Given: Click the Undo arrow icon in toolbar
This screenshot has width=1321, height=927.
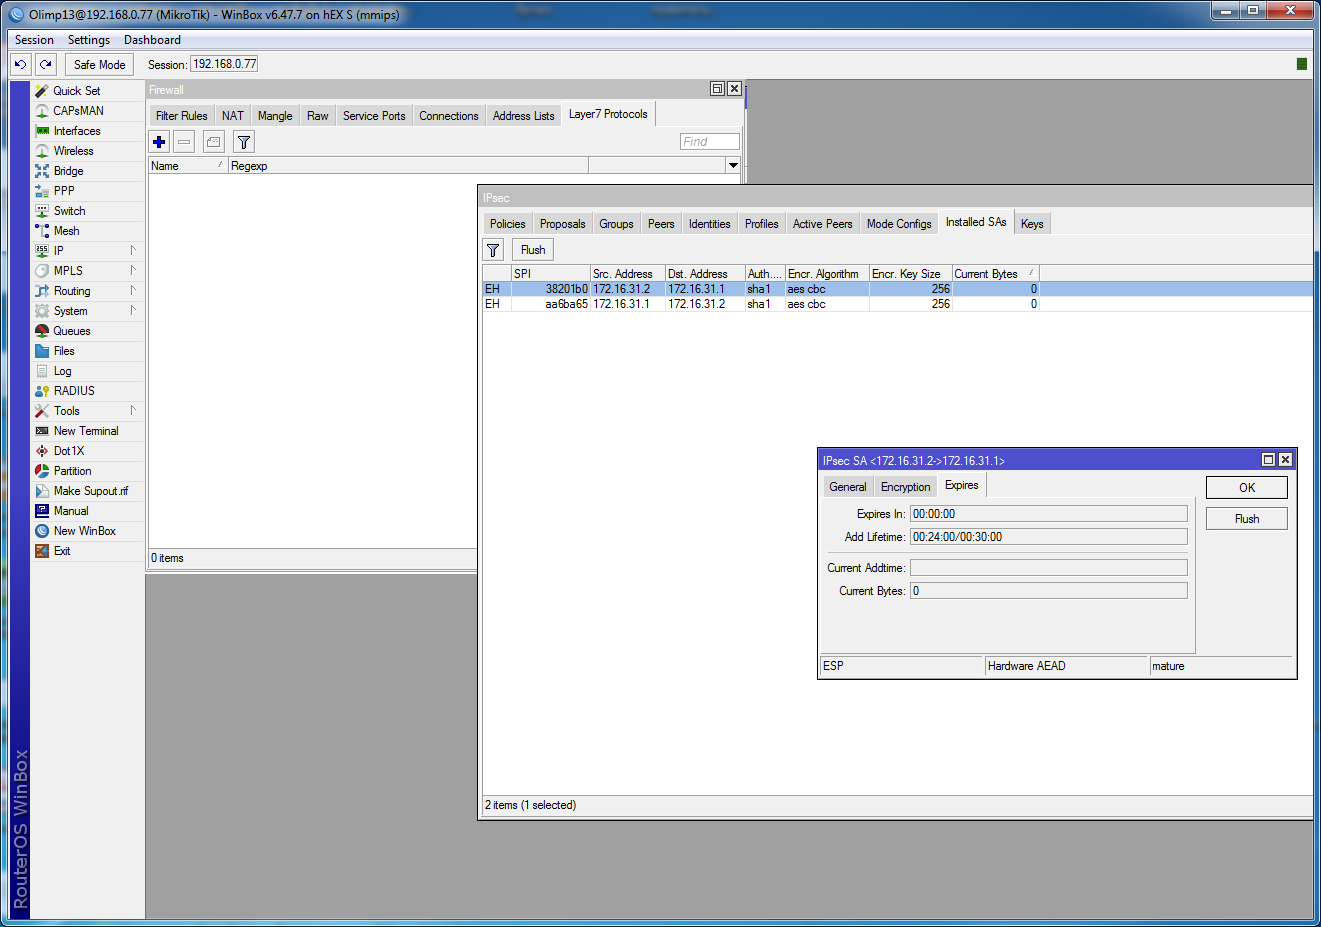Looking at the screenshot, I should [x=20, y=64].
